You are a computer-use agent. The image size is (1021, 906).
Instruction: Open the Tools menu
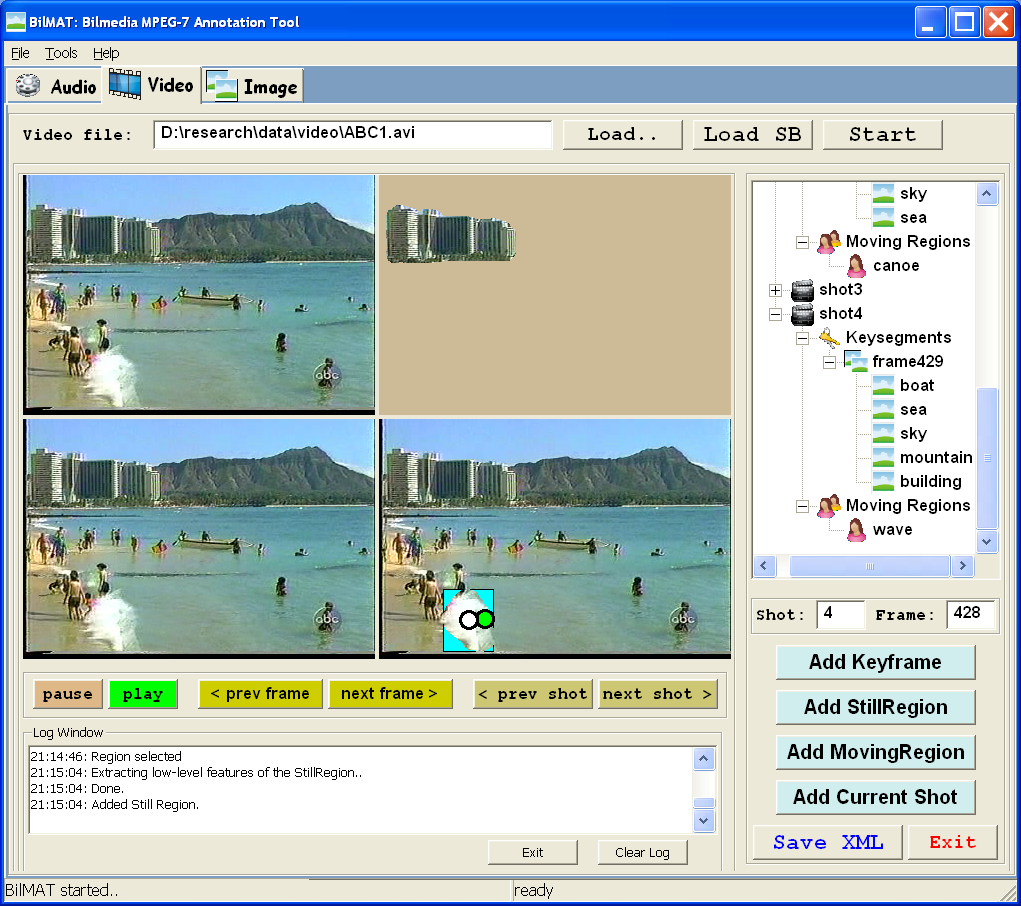point(61,53)
